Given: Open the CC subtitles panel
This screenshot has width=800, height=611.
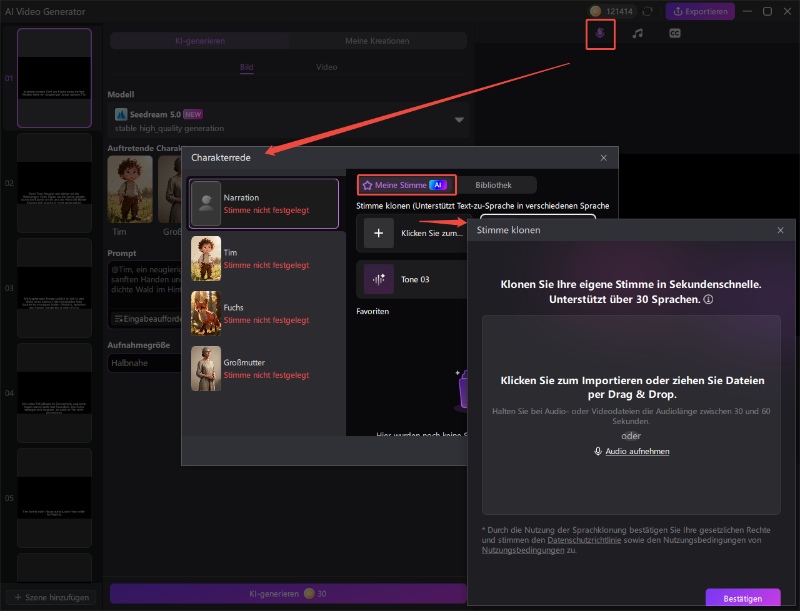Looking at the screenshot, I should tap(675, 34).
